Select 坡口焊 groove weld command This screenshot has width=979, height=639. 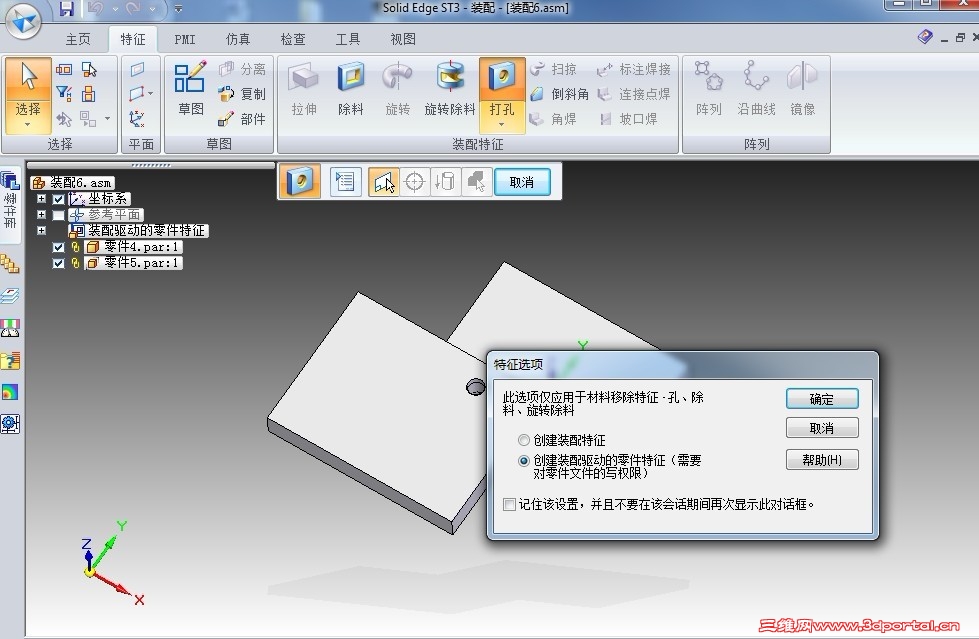point(627,119)
